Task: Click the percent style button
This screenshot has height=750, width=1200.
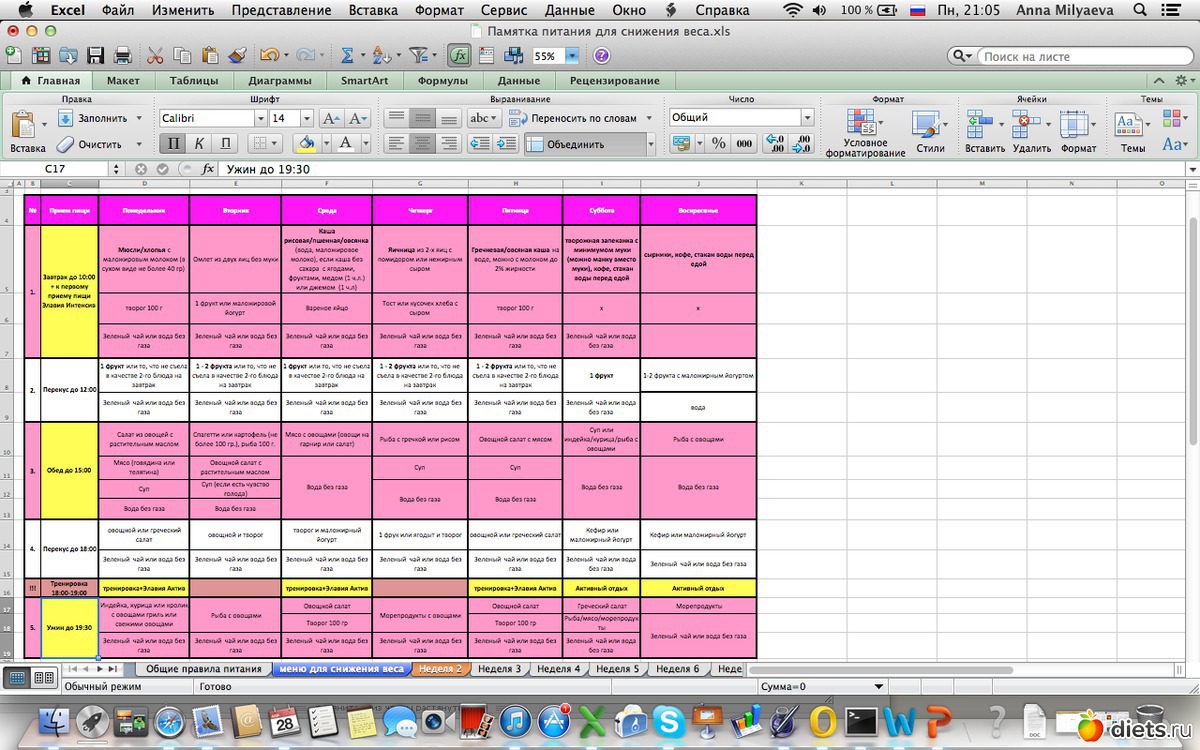Action: (718, 144)
